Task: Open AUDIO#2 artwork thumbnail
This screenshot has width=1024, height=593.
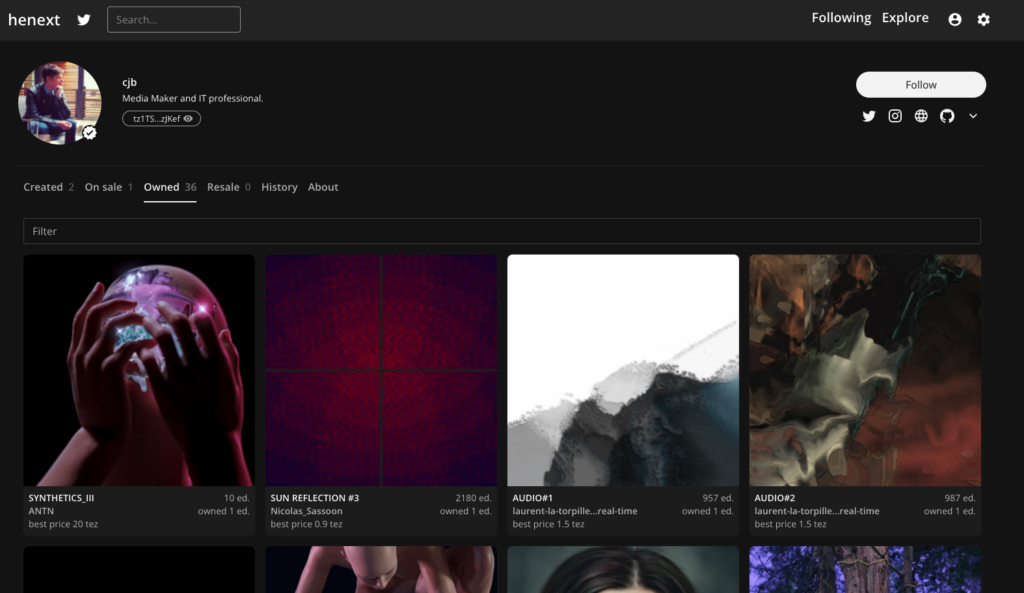Action: coord(865,370)
